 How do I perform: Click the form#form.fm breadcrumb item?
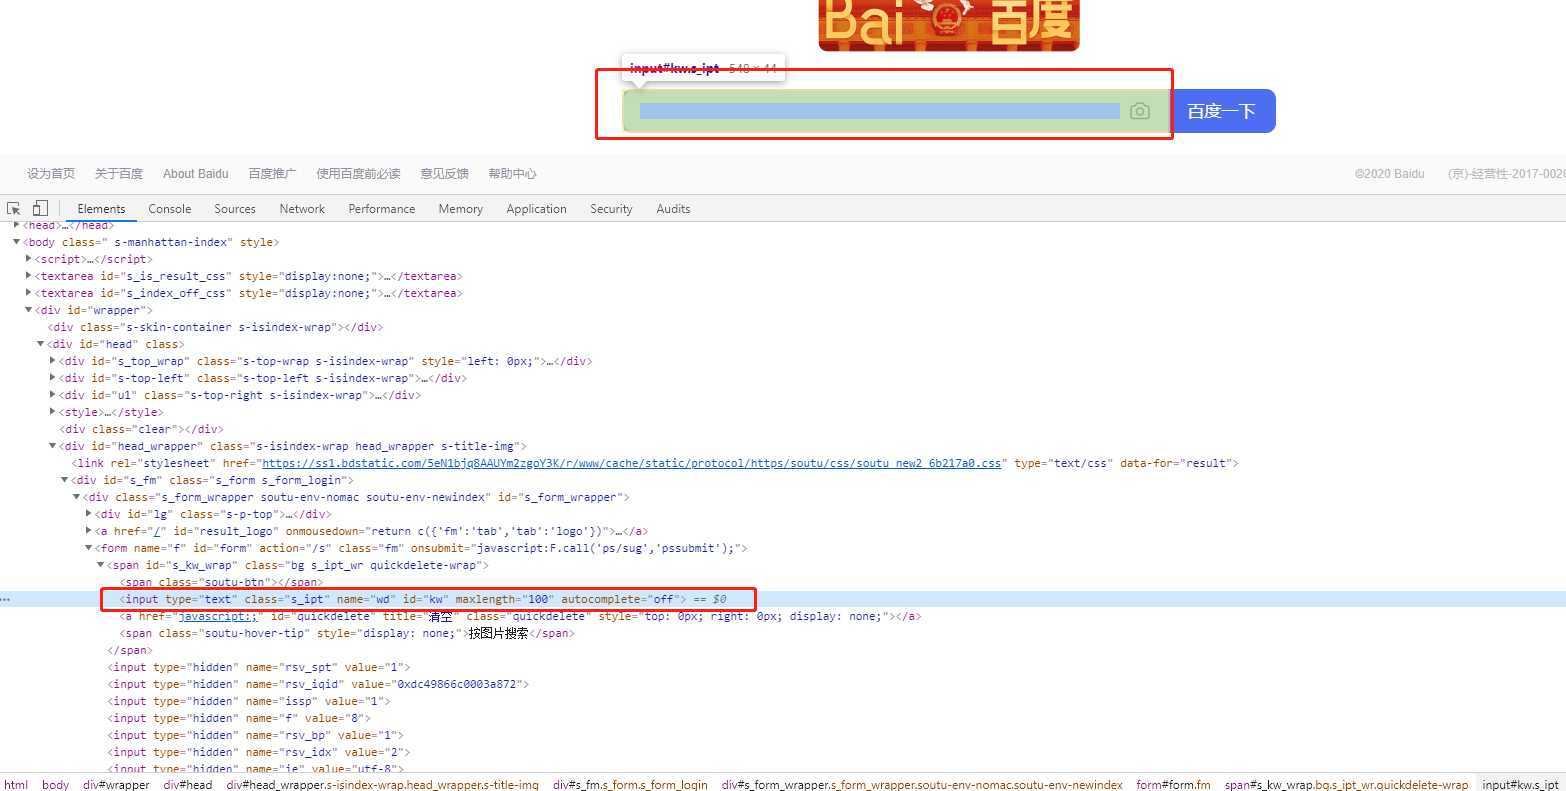pyautogui.click(x=1173, y=785)
